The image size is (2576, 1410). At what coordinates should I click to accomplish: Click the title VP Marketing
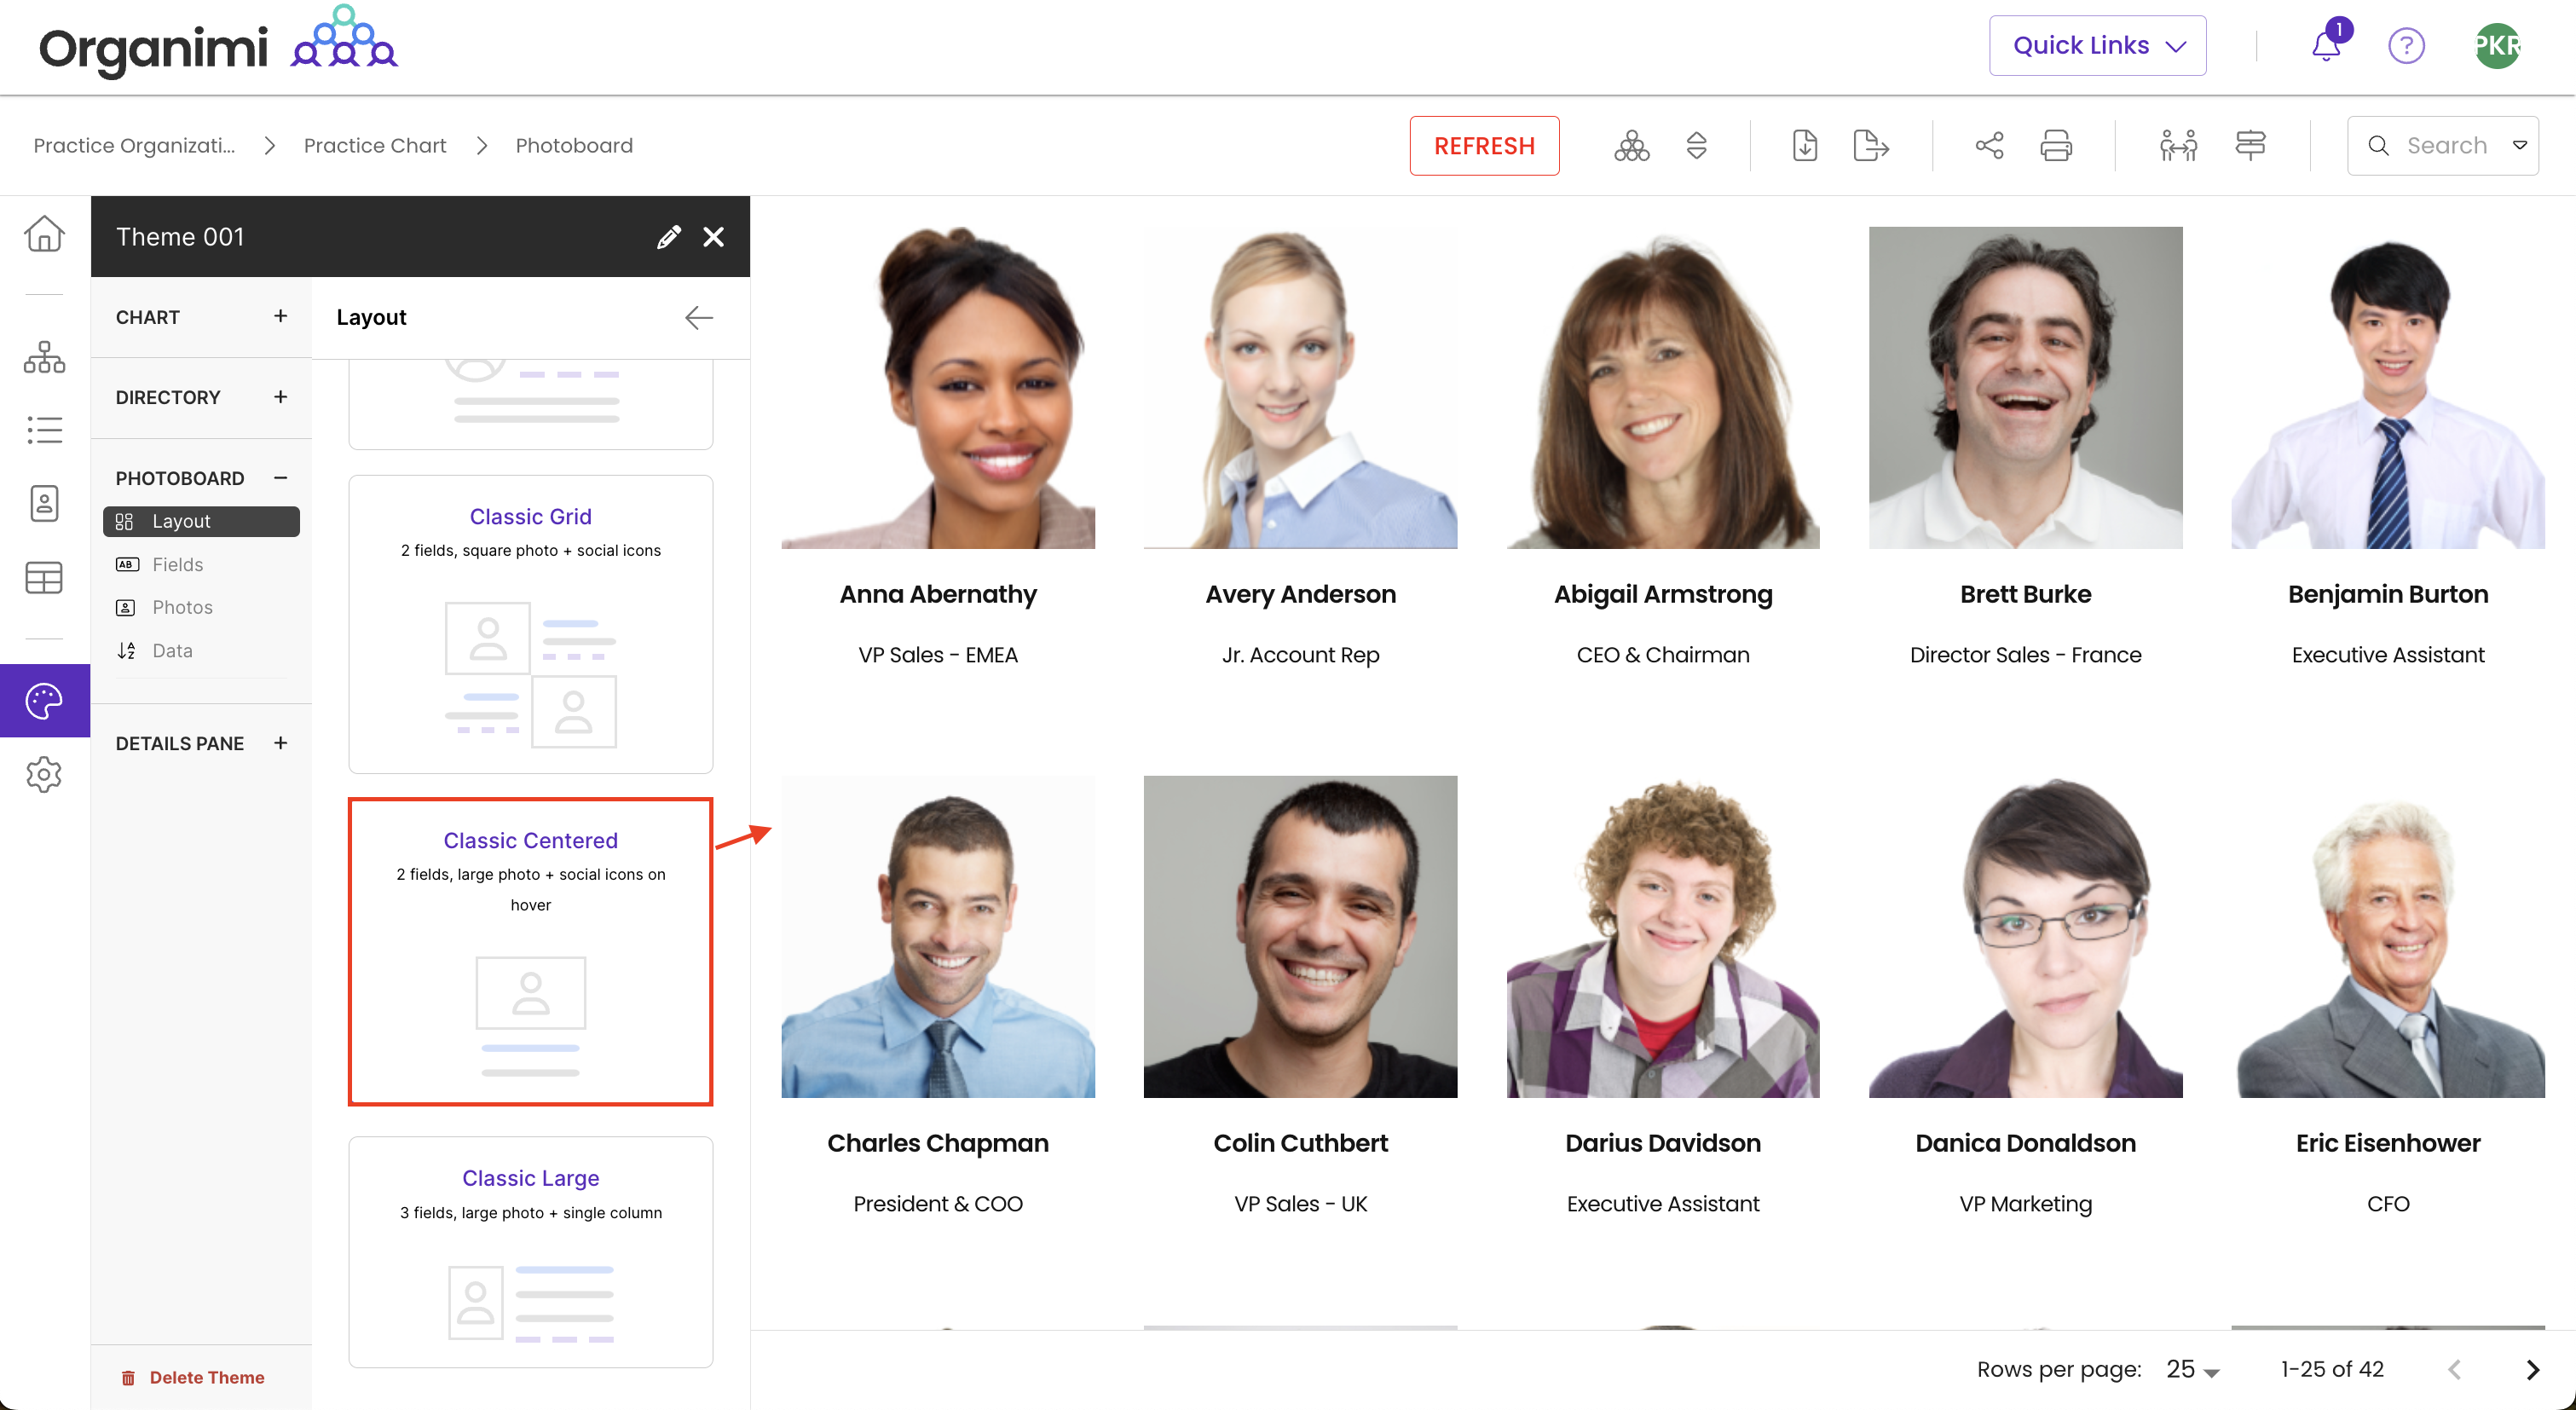(2025, 1204)
